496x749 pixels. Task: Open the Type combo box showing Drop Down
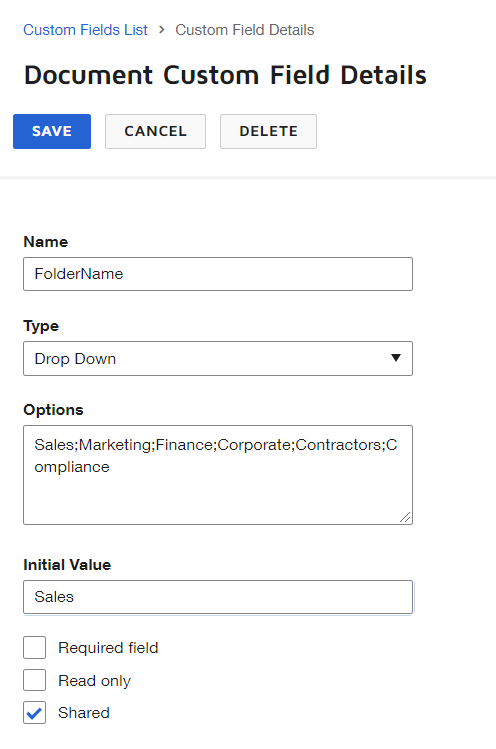point(218,358)
